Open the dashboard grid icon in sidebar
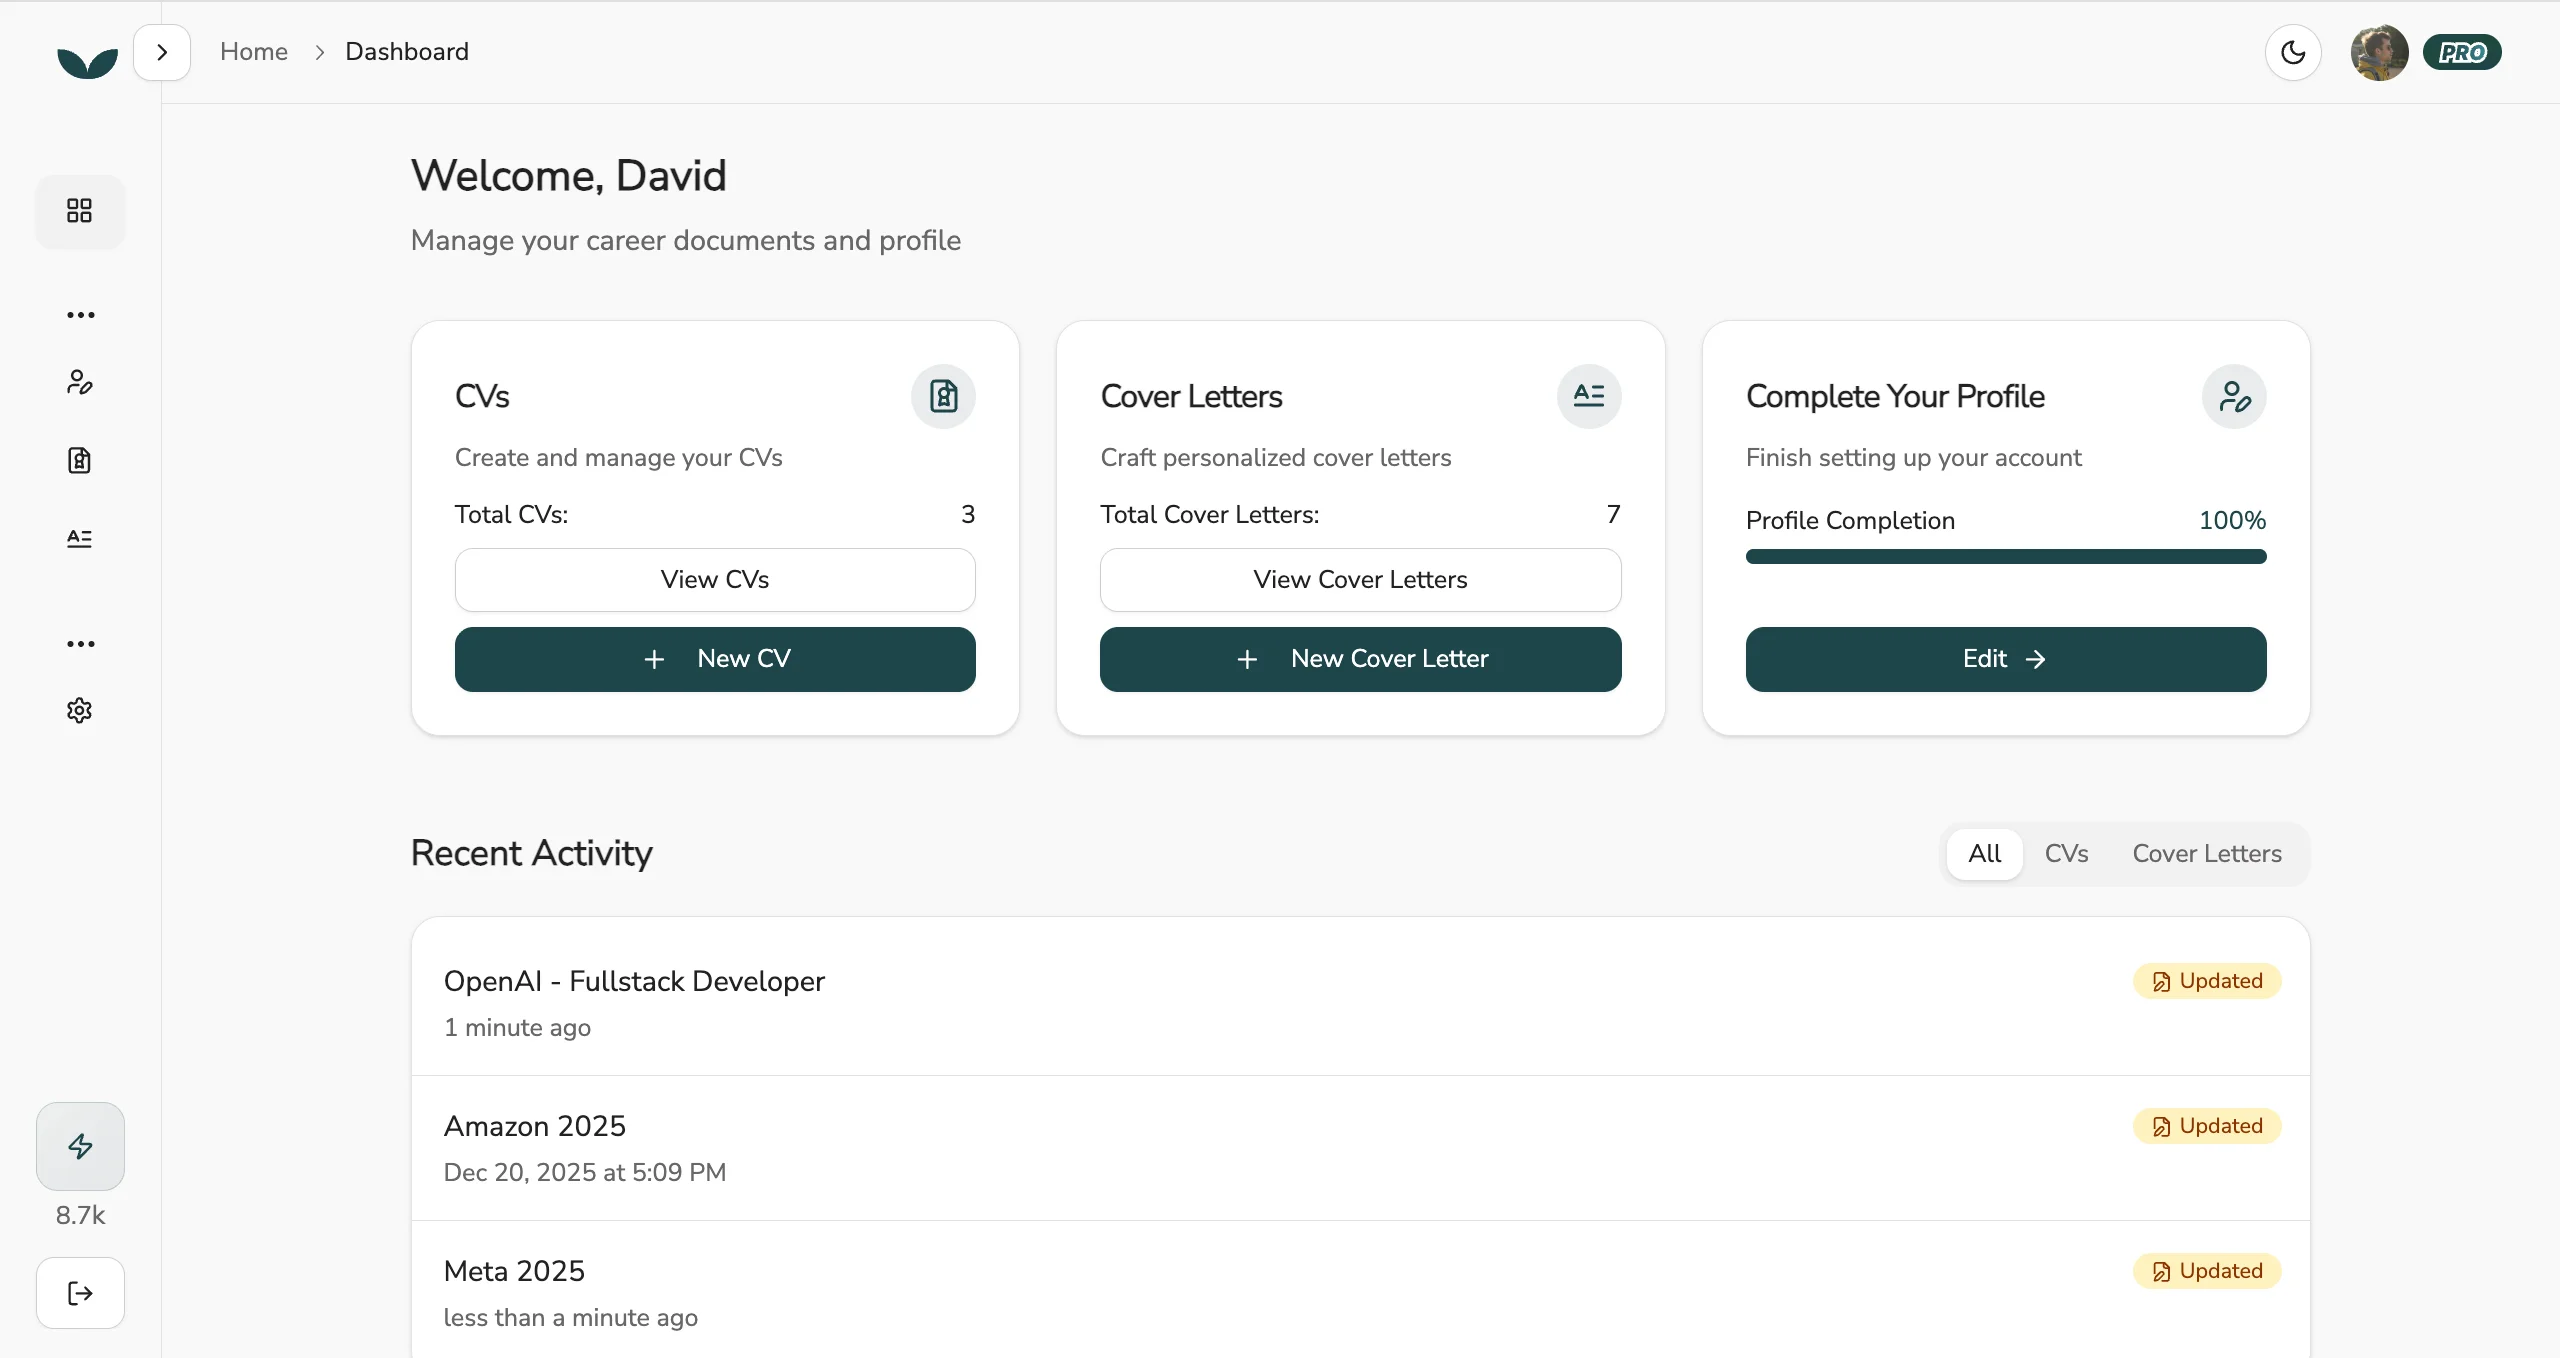 click(79, 211)
